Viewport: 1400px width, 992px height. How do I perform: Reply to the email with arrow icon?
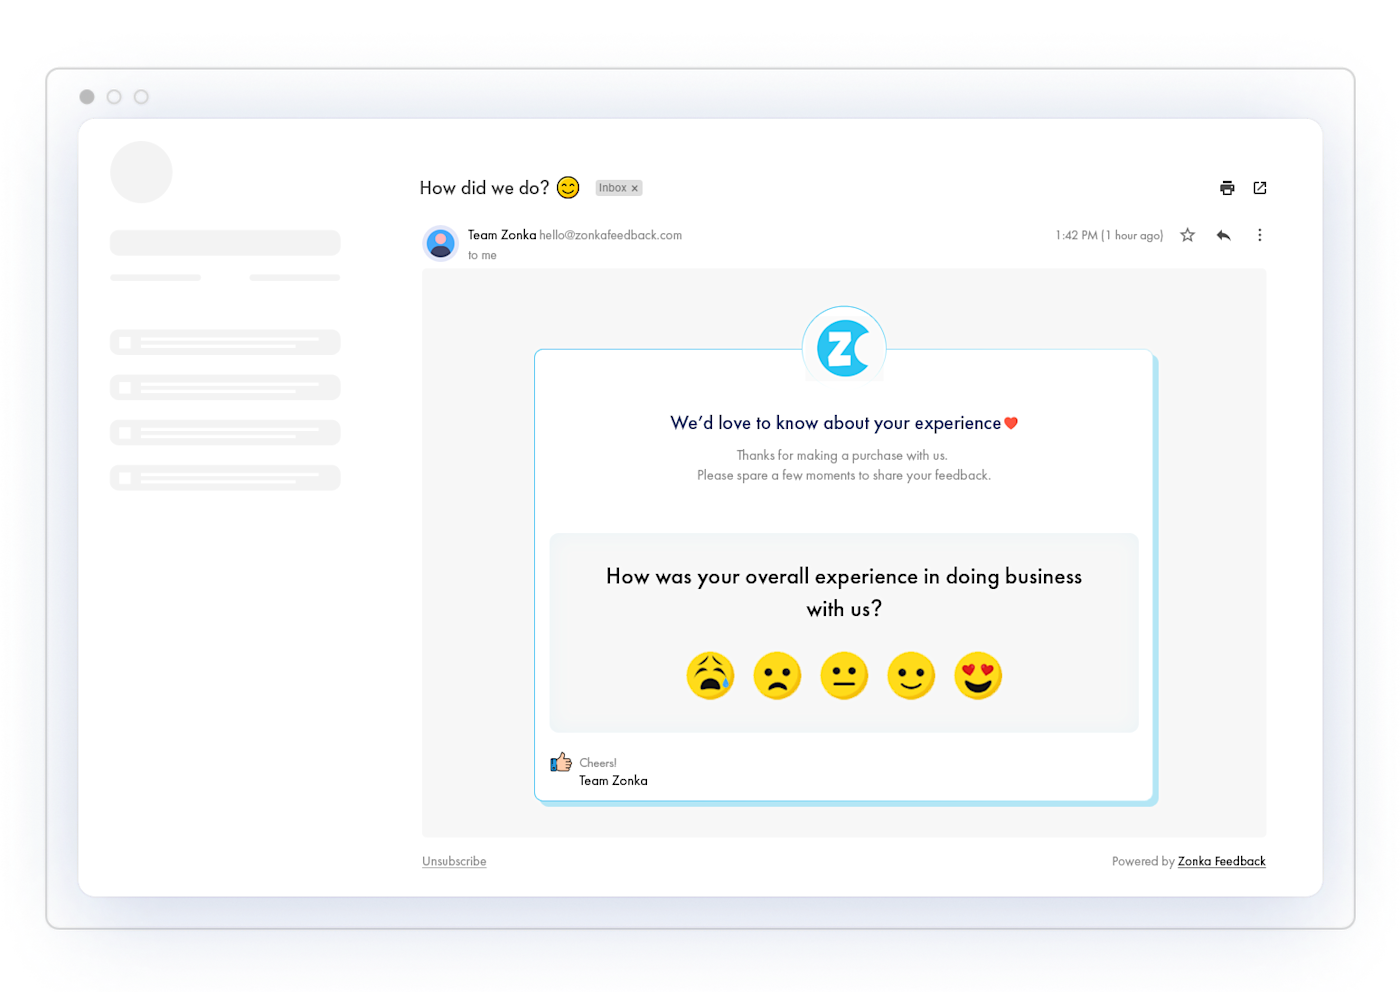[1223, 235]
